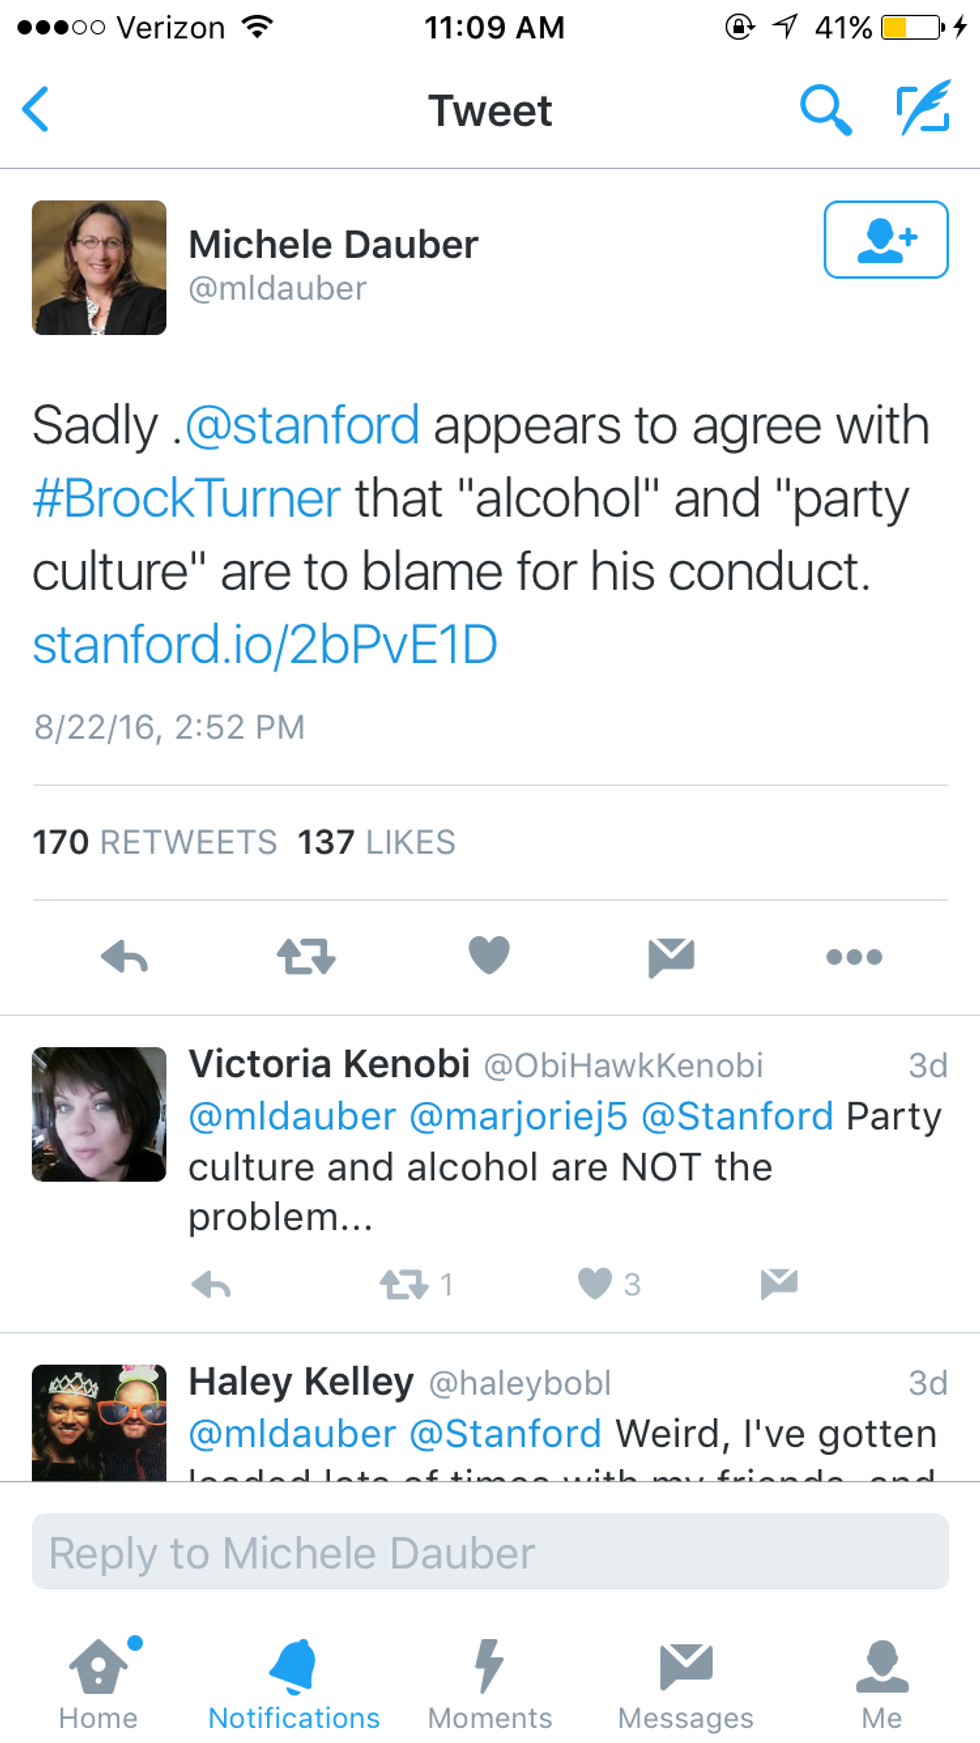Viewport: 980px width, 1743px height.
Task: View Michele Dauber's profile photo
Action: (99, 267)
